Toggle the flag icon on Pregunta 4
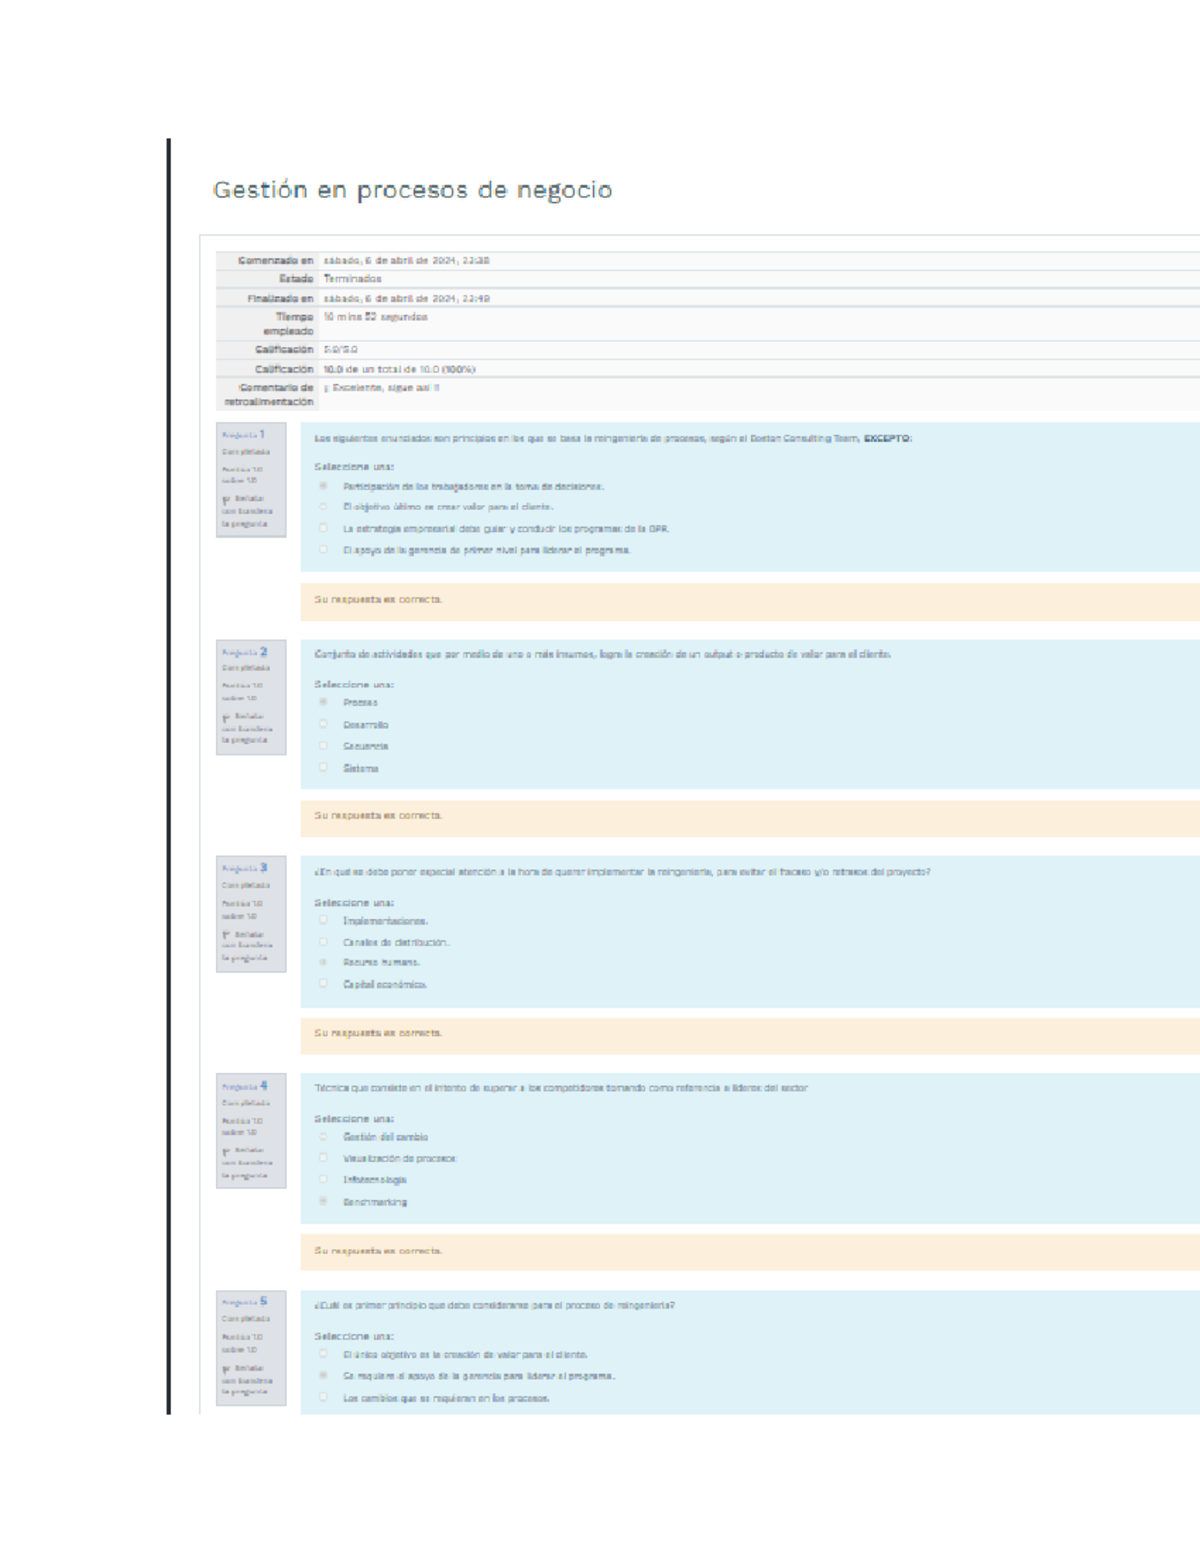 (226, 1151)
